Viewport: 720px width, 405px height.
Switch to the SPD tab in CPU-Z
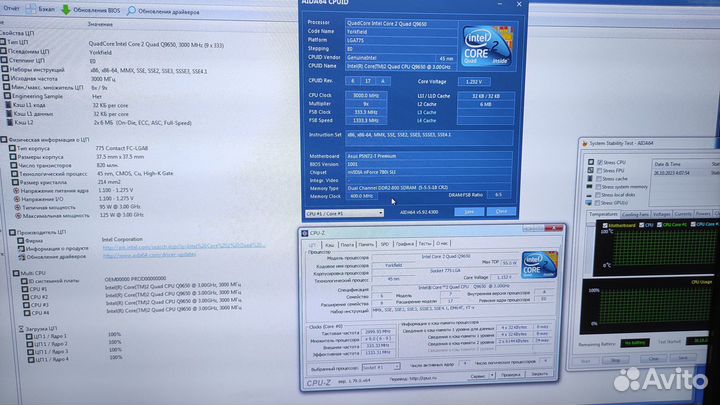point(384,244)
